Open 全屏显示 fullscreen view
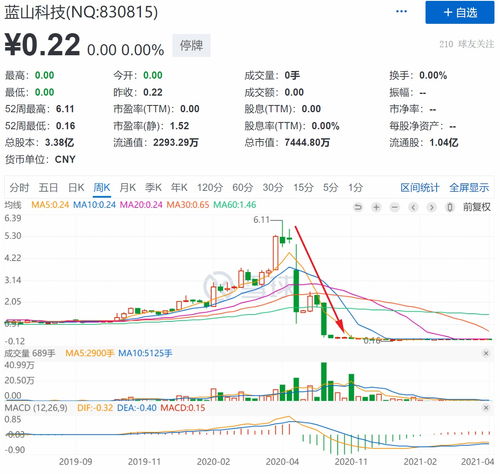The height and width of the screenshot is (474, 500). (469, 188)
